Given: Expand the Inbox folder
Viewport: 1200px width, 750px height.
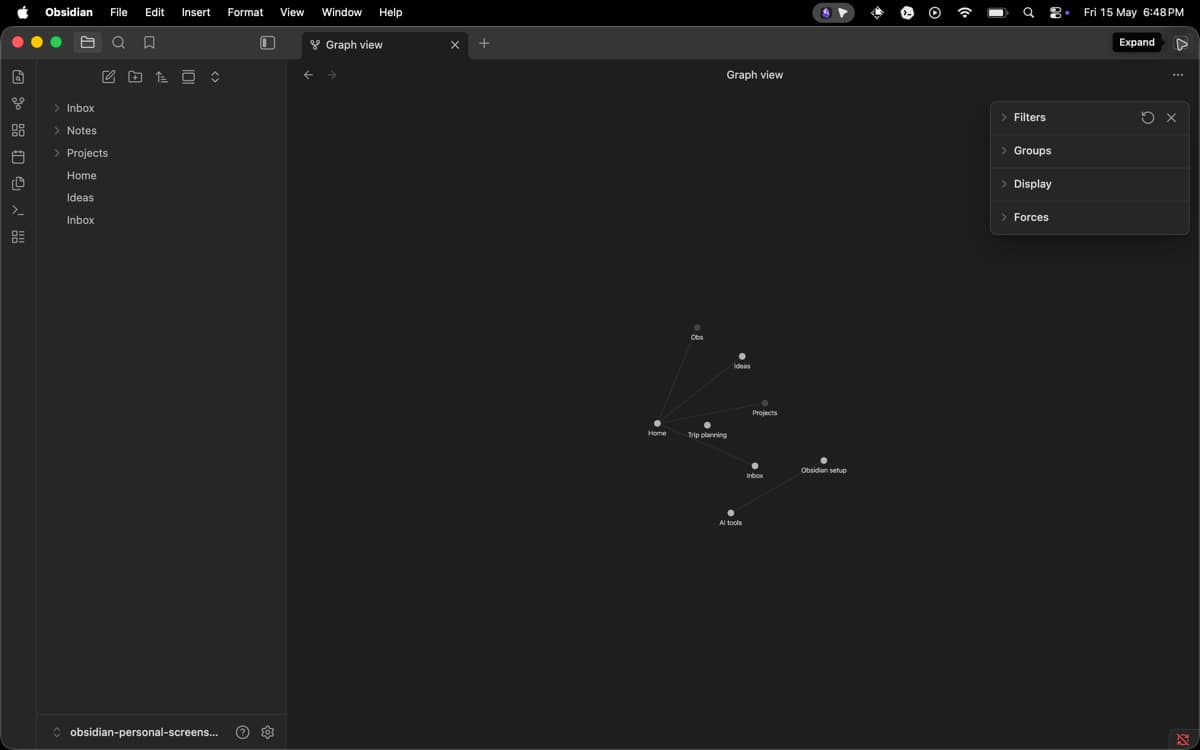Looking at the screenshot, I should click(57, 108).
